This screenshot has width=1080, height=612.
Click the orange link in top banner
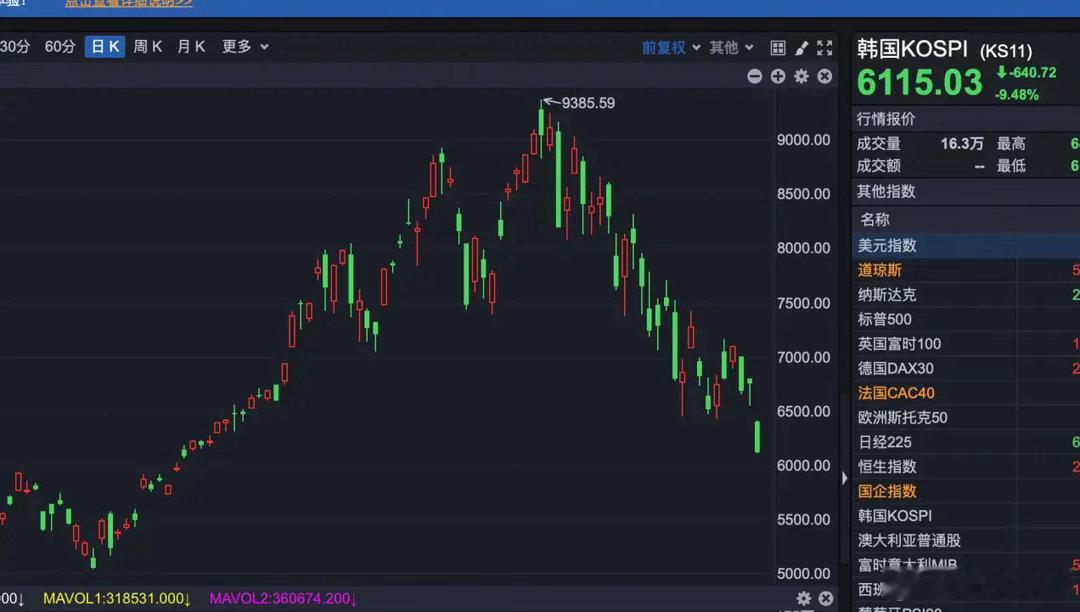[x=129, y=3]
